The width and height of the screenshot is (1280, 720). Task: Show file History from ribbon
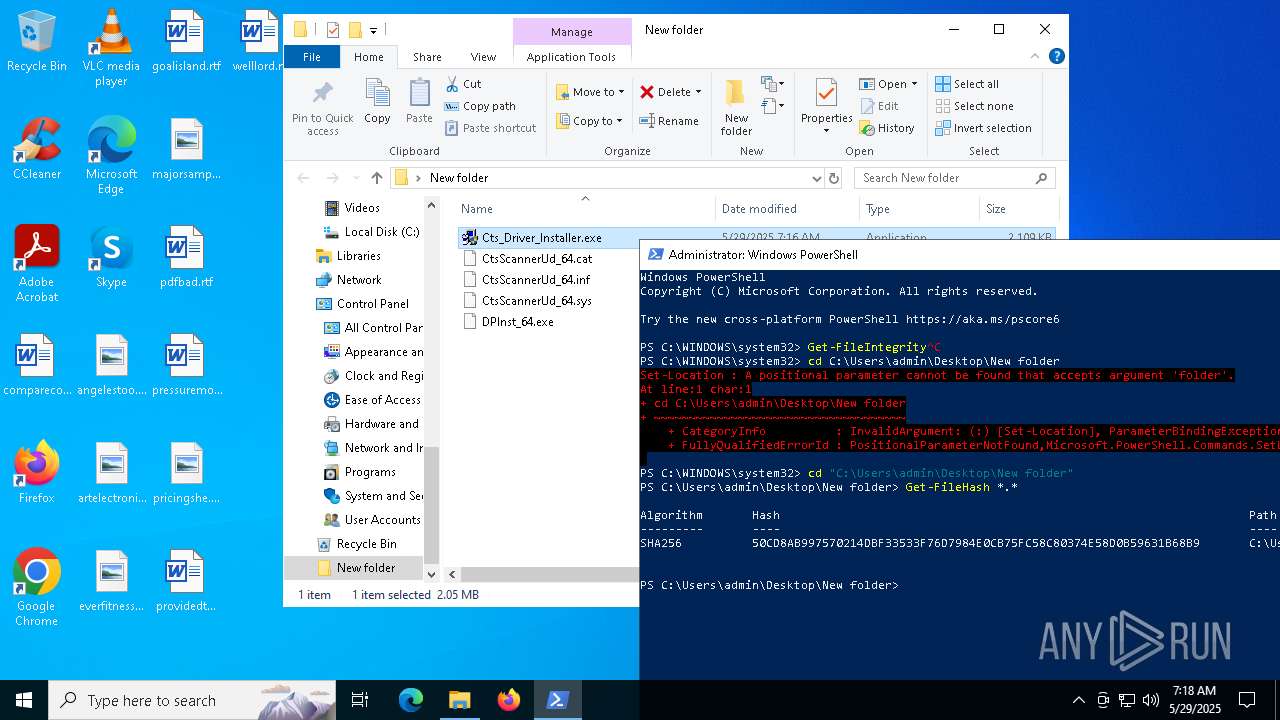(887, 128)
